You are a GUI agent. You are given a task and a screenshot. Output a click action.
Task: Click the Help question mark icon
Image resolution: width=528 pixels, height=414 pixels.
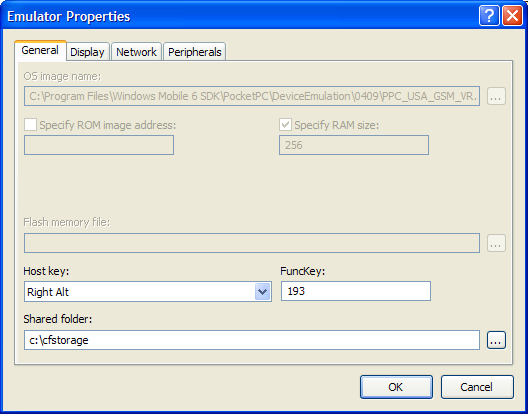click(x=489, y=16)
